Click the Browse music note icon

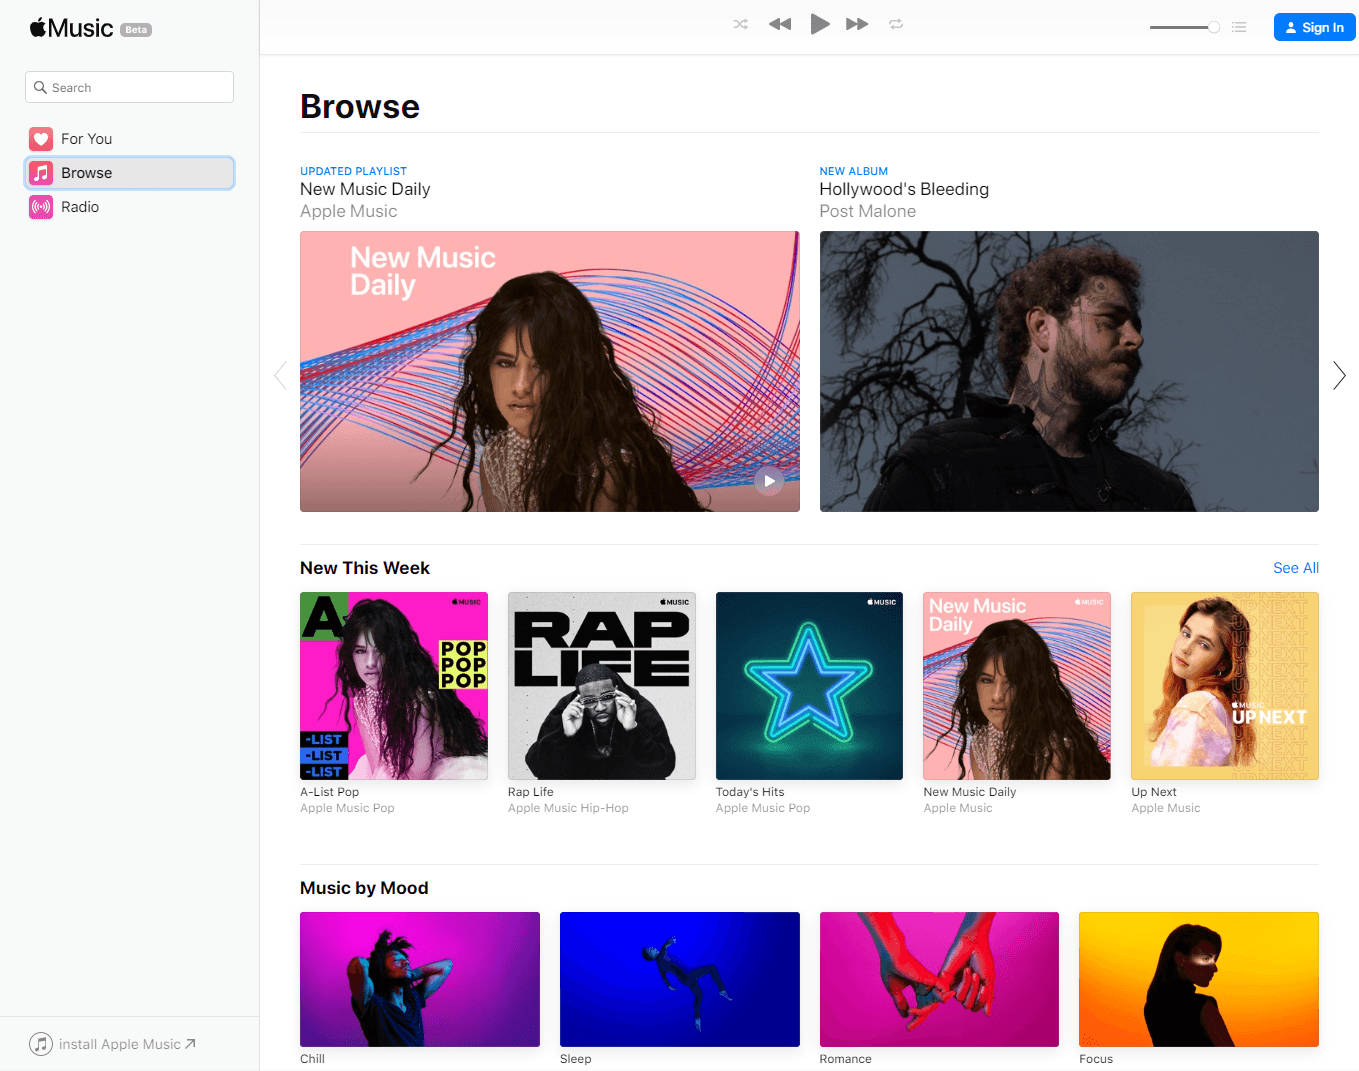tap(41, 173)
